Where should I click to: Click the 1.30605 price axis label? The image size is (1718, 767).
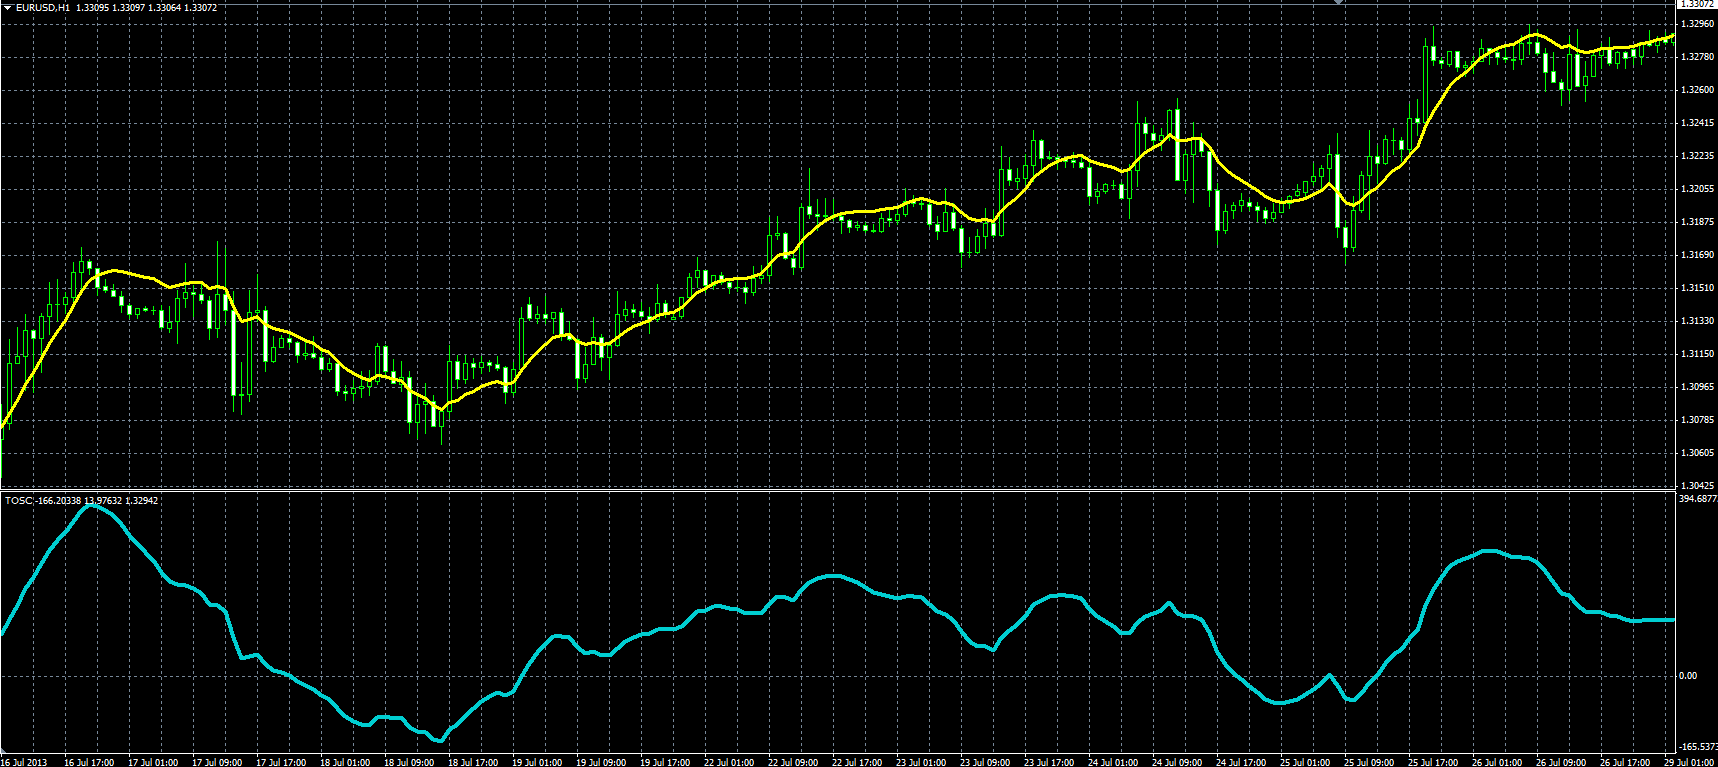[x=1696, y=453]
